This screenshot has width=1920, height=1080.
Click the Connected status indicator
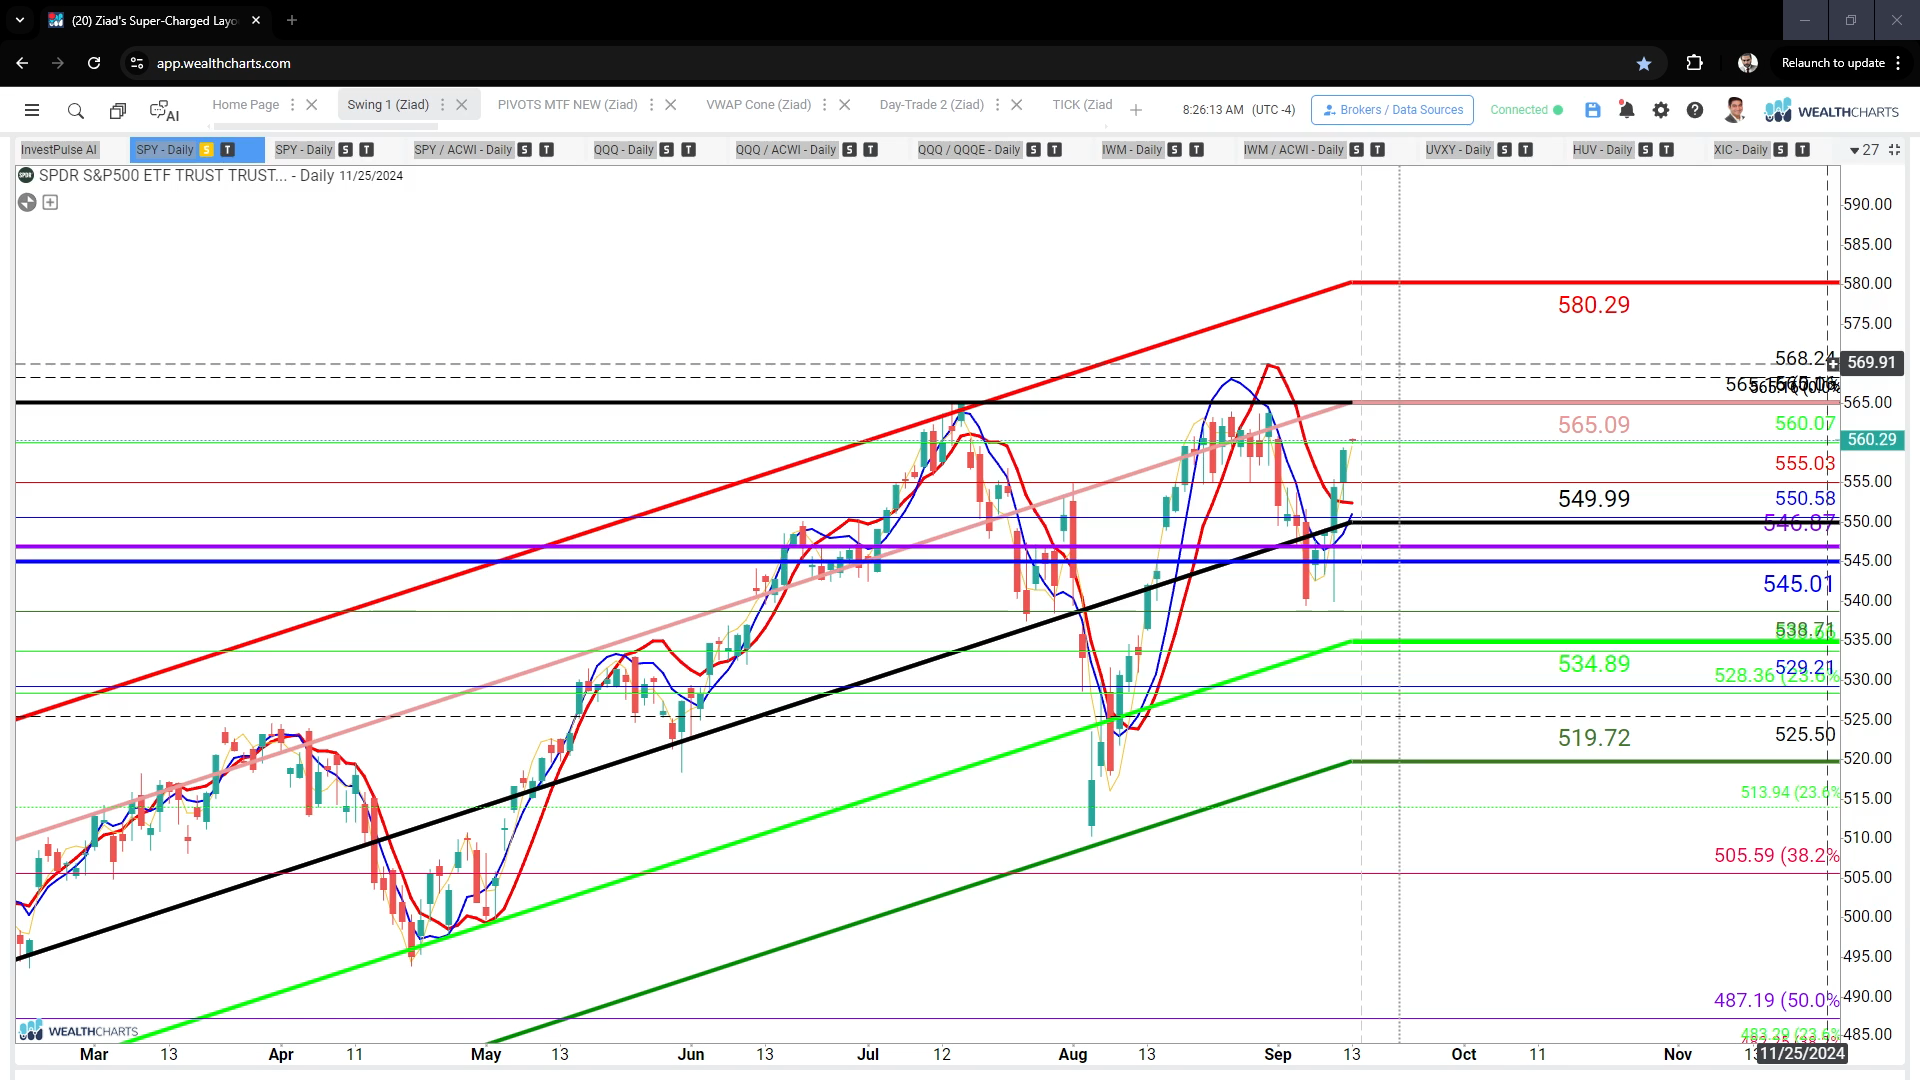coord(1526,110)
